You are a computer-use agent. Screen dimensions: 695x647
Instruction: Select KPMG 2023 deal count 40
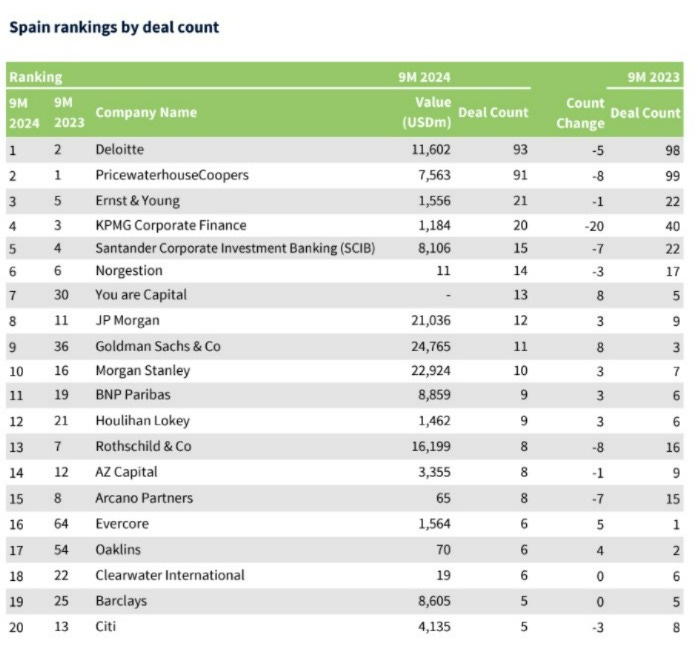click(x=672, y=226)
